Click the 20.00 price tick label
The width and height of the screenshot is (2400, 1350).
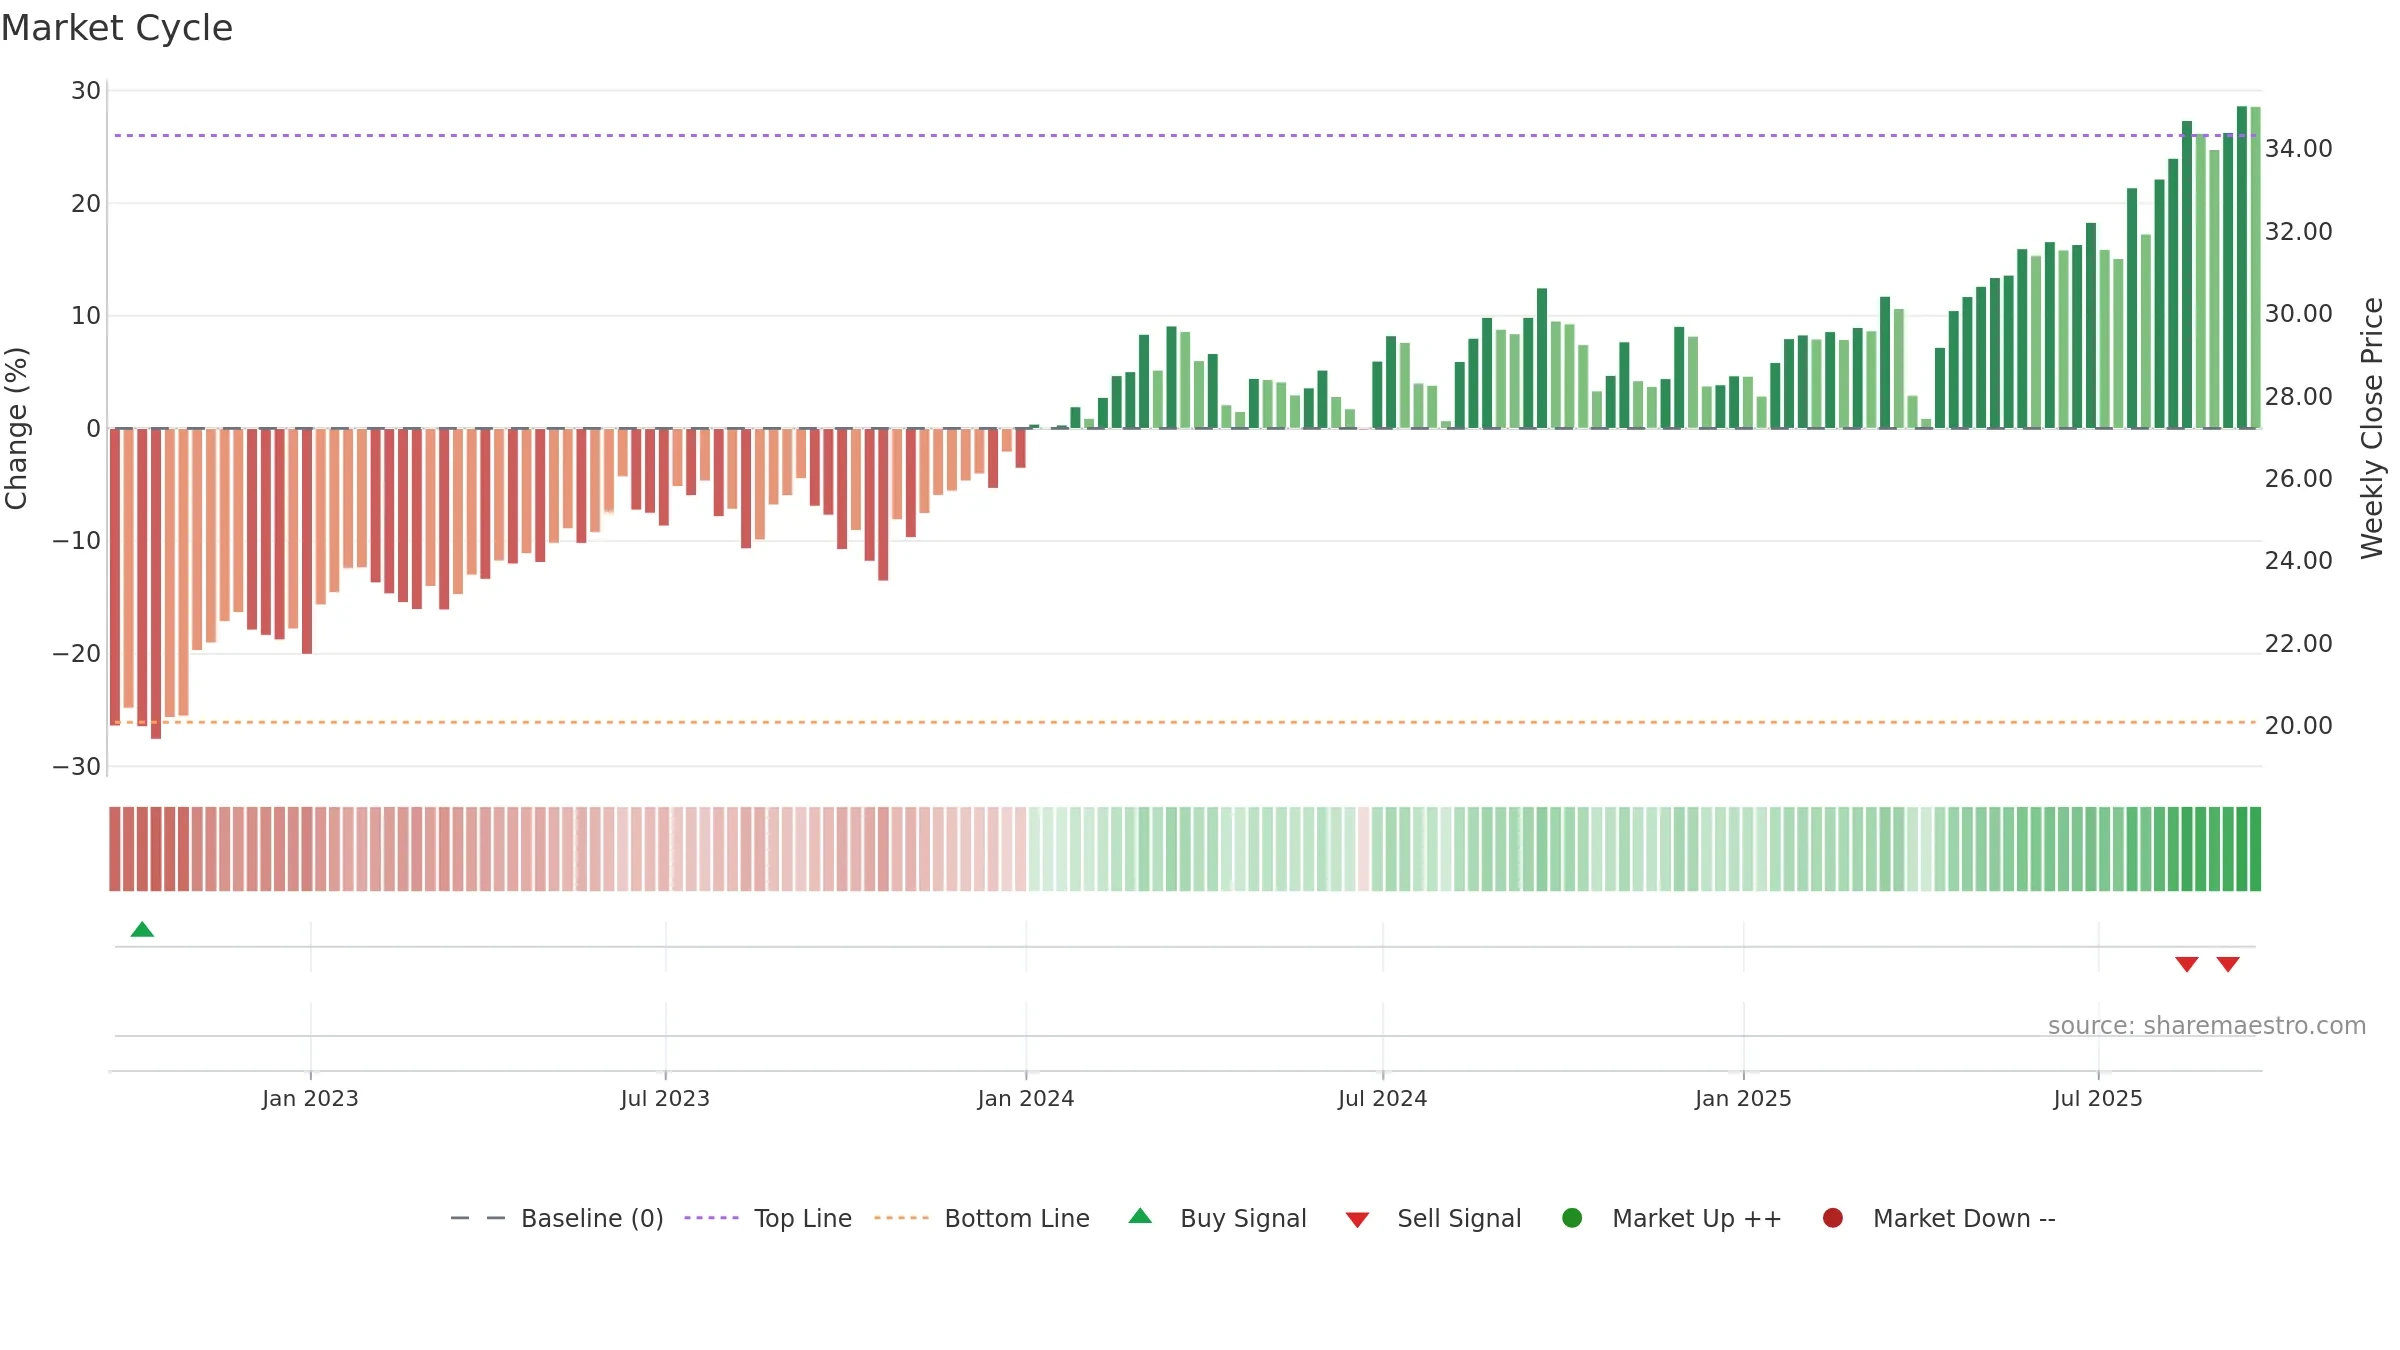click(2299, 726)
